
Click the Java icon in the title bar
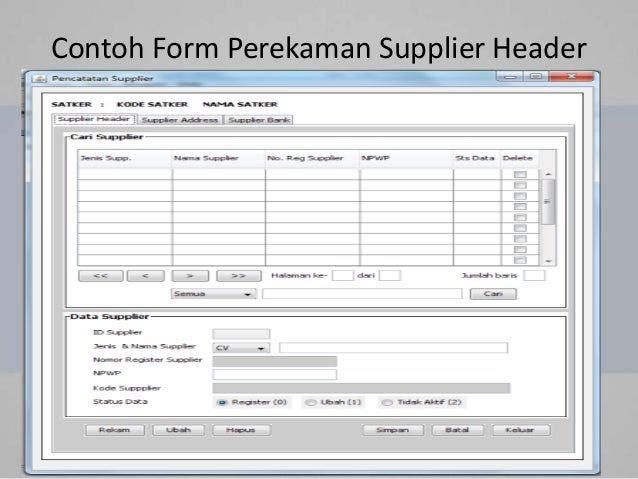(x=39, y=79)
